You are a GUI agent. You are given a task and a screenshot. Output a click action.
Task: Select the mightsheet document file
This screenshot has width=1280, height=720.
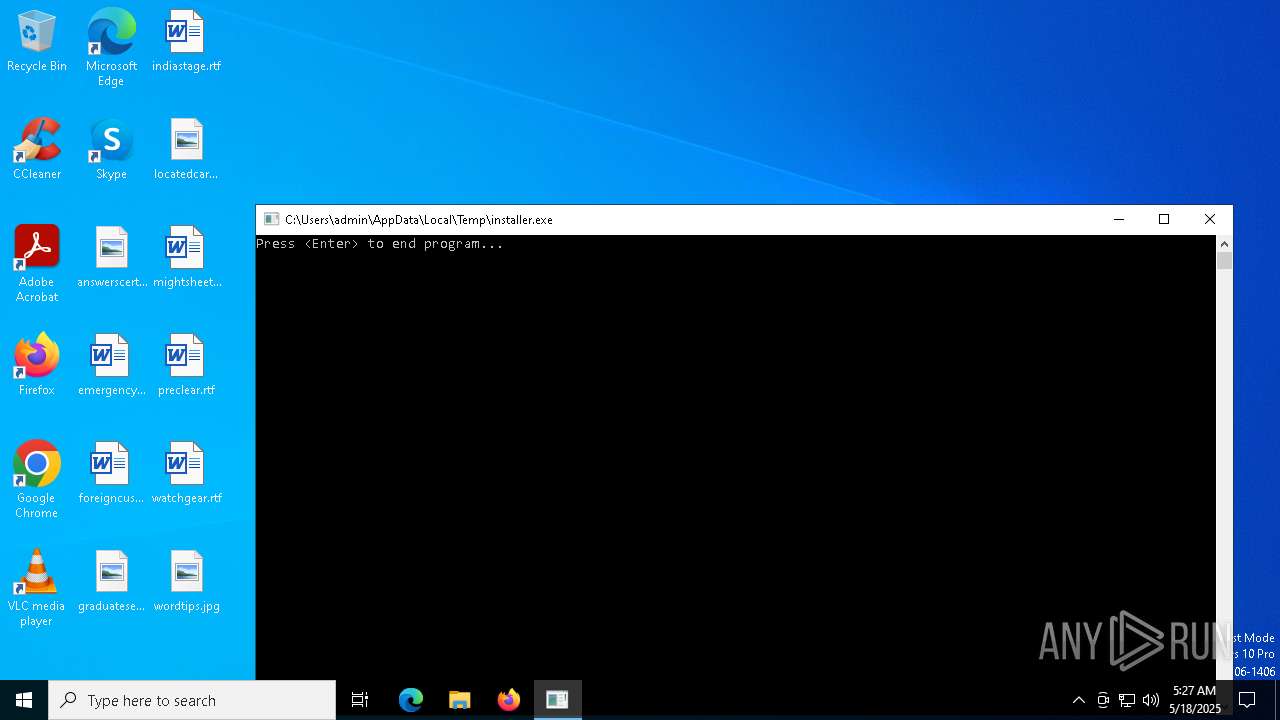[186, 258]
